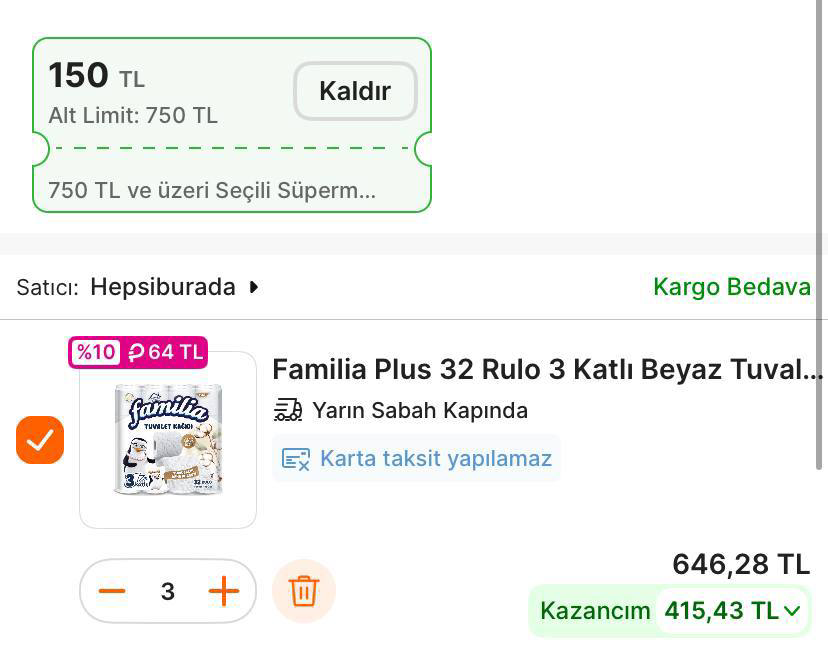This screenshot has height=667, width=828.
Task: Click the quantity value 3 field
Action: (x=168, y=591)
